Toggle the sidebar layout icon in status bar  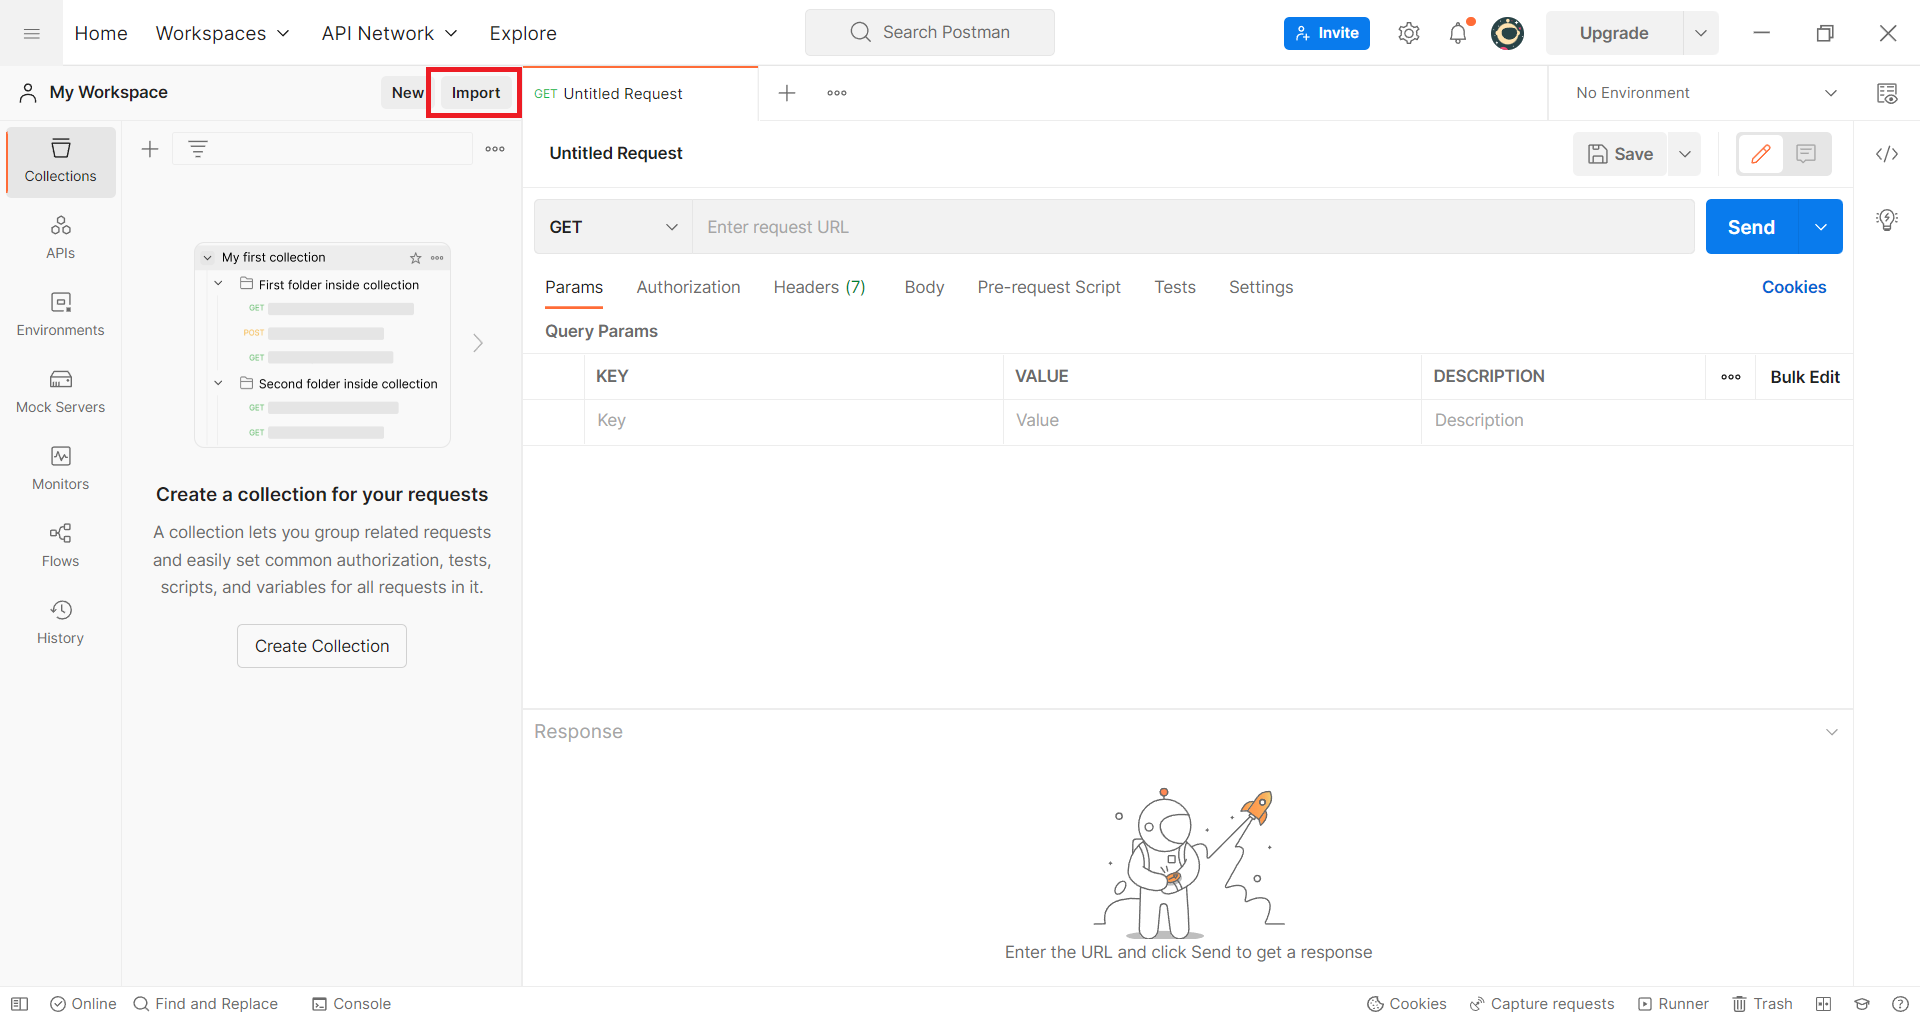[x=19, y=1004]
